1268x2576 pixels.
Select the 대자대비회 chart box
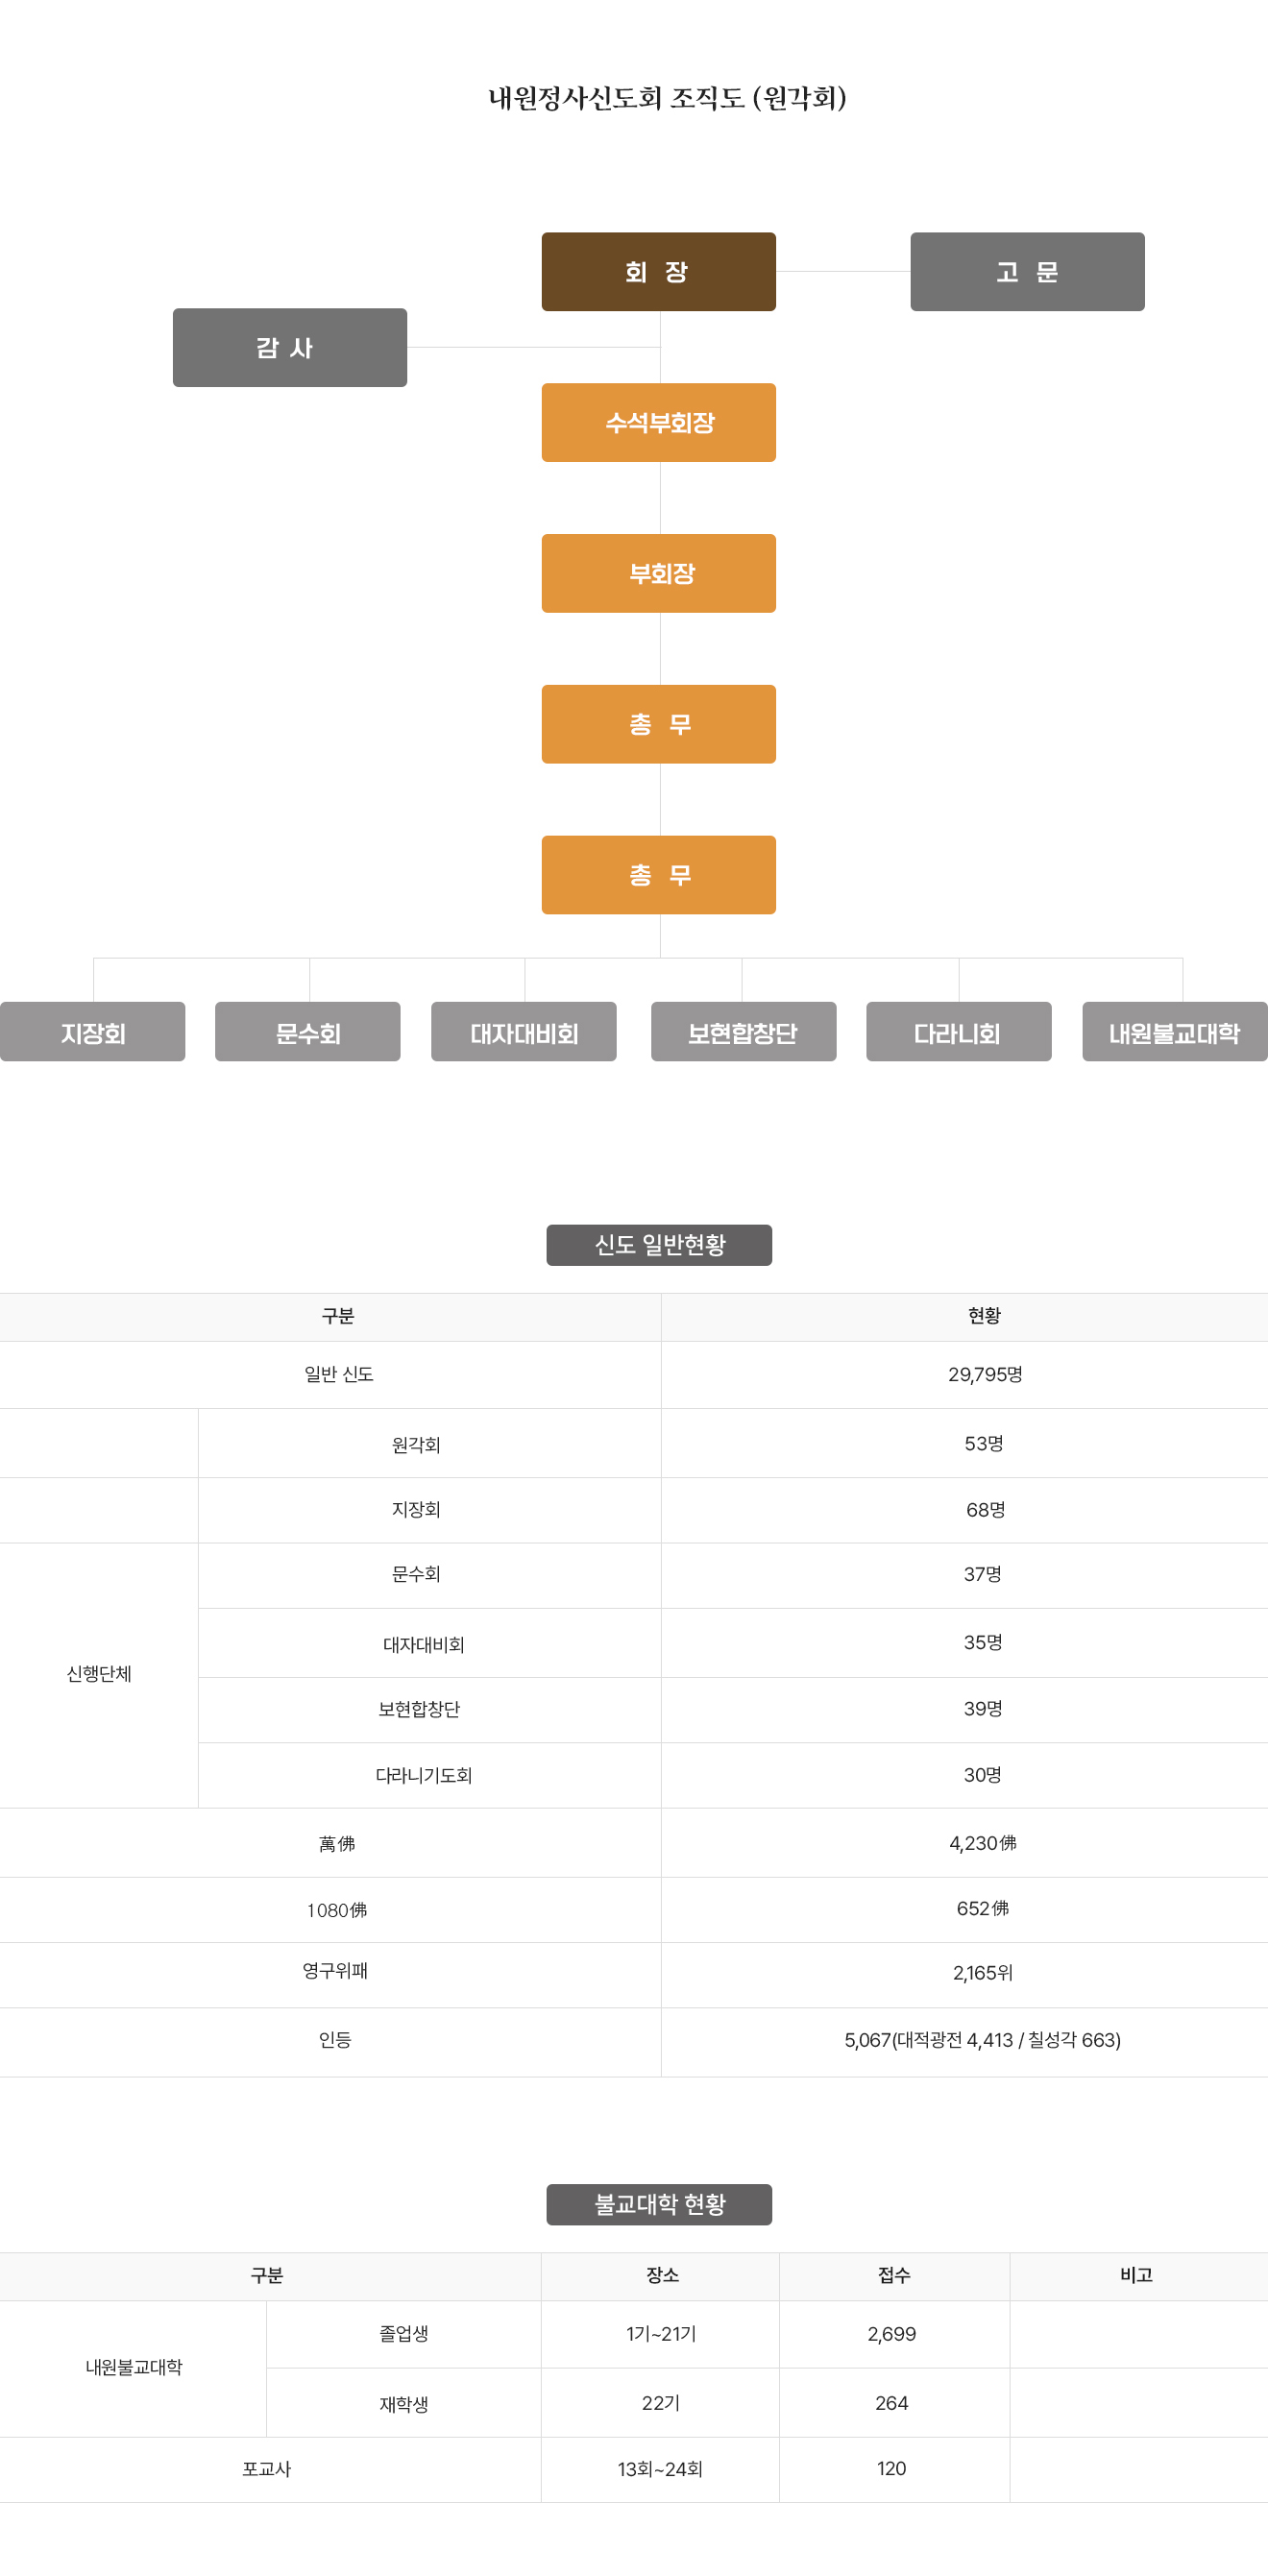point(523,1032)
